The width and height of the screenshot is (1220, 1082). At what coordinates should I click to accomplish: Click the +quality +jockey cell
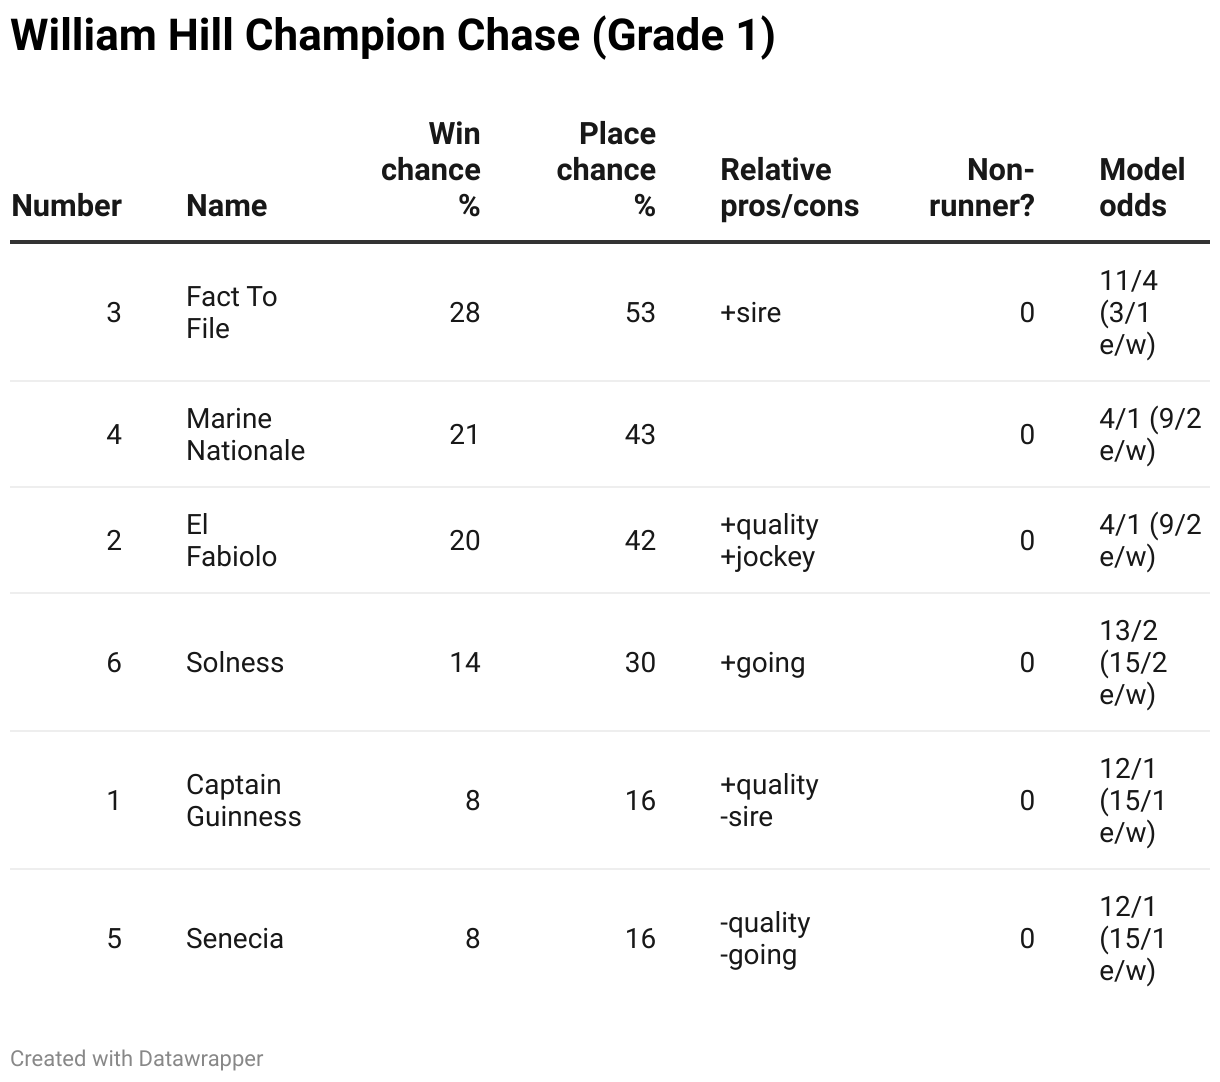(x=768, y=540)
